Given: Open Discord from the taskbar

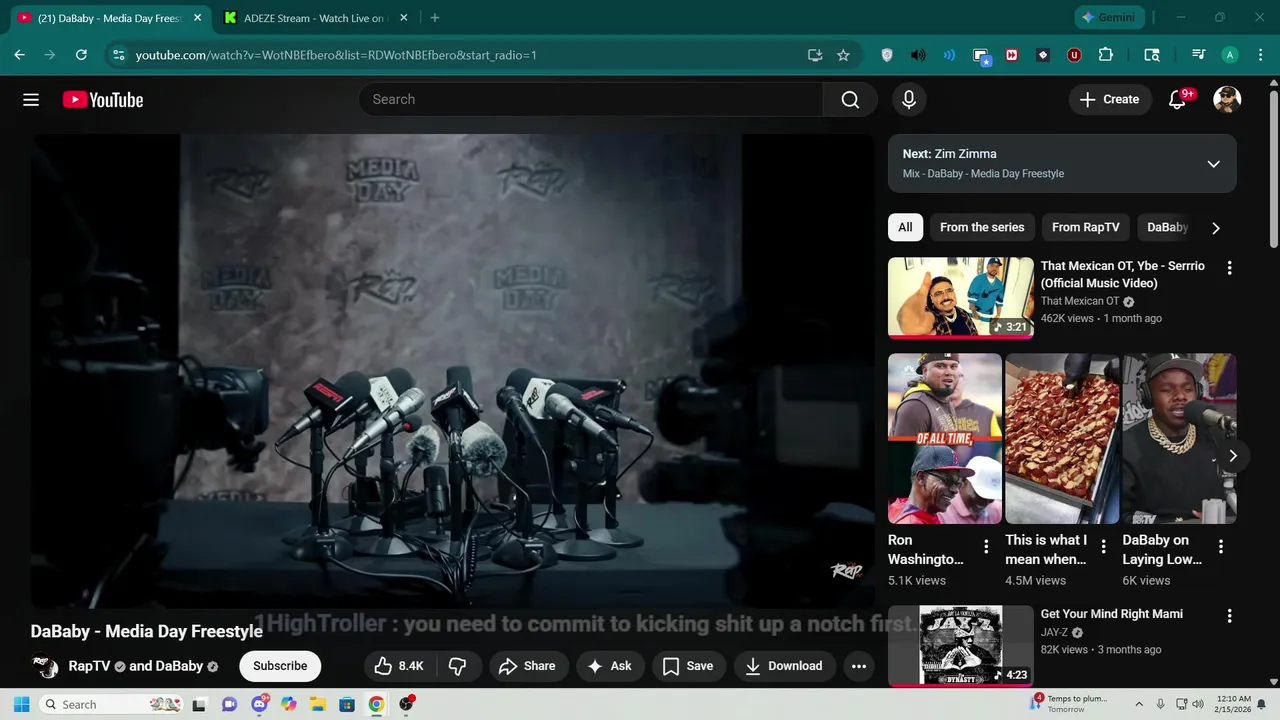Looking at the screenshot, I should pyautogui.click(x=260, y=704).
